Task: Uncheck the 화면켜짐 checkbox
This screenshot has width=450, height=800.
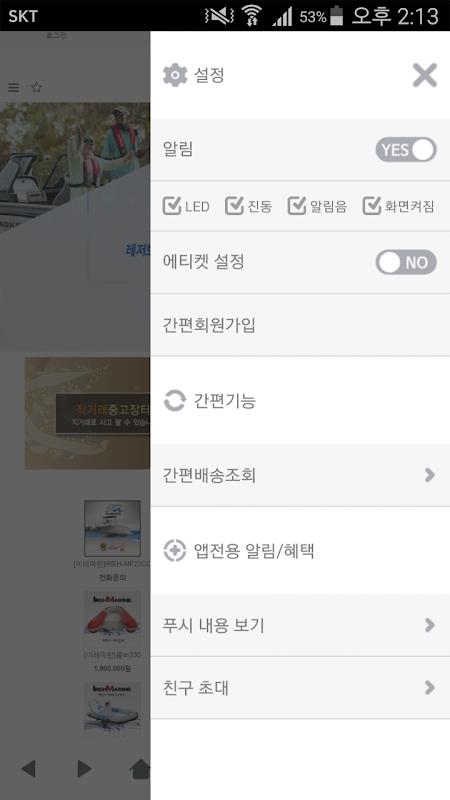Action: pyautogui.click(x=372, y=206)
